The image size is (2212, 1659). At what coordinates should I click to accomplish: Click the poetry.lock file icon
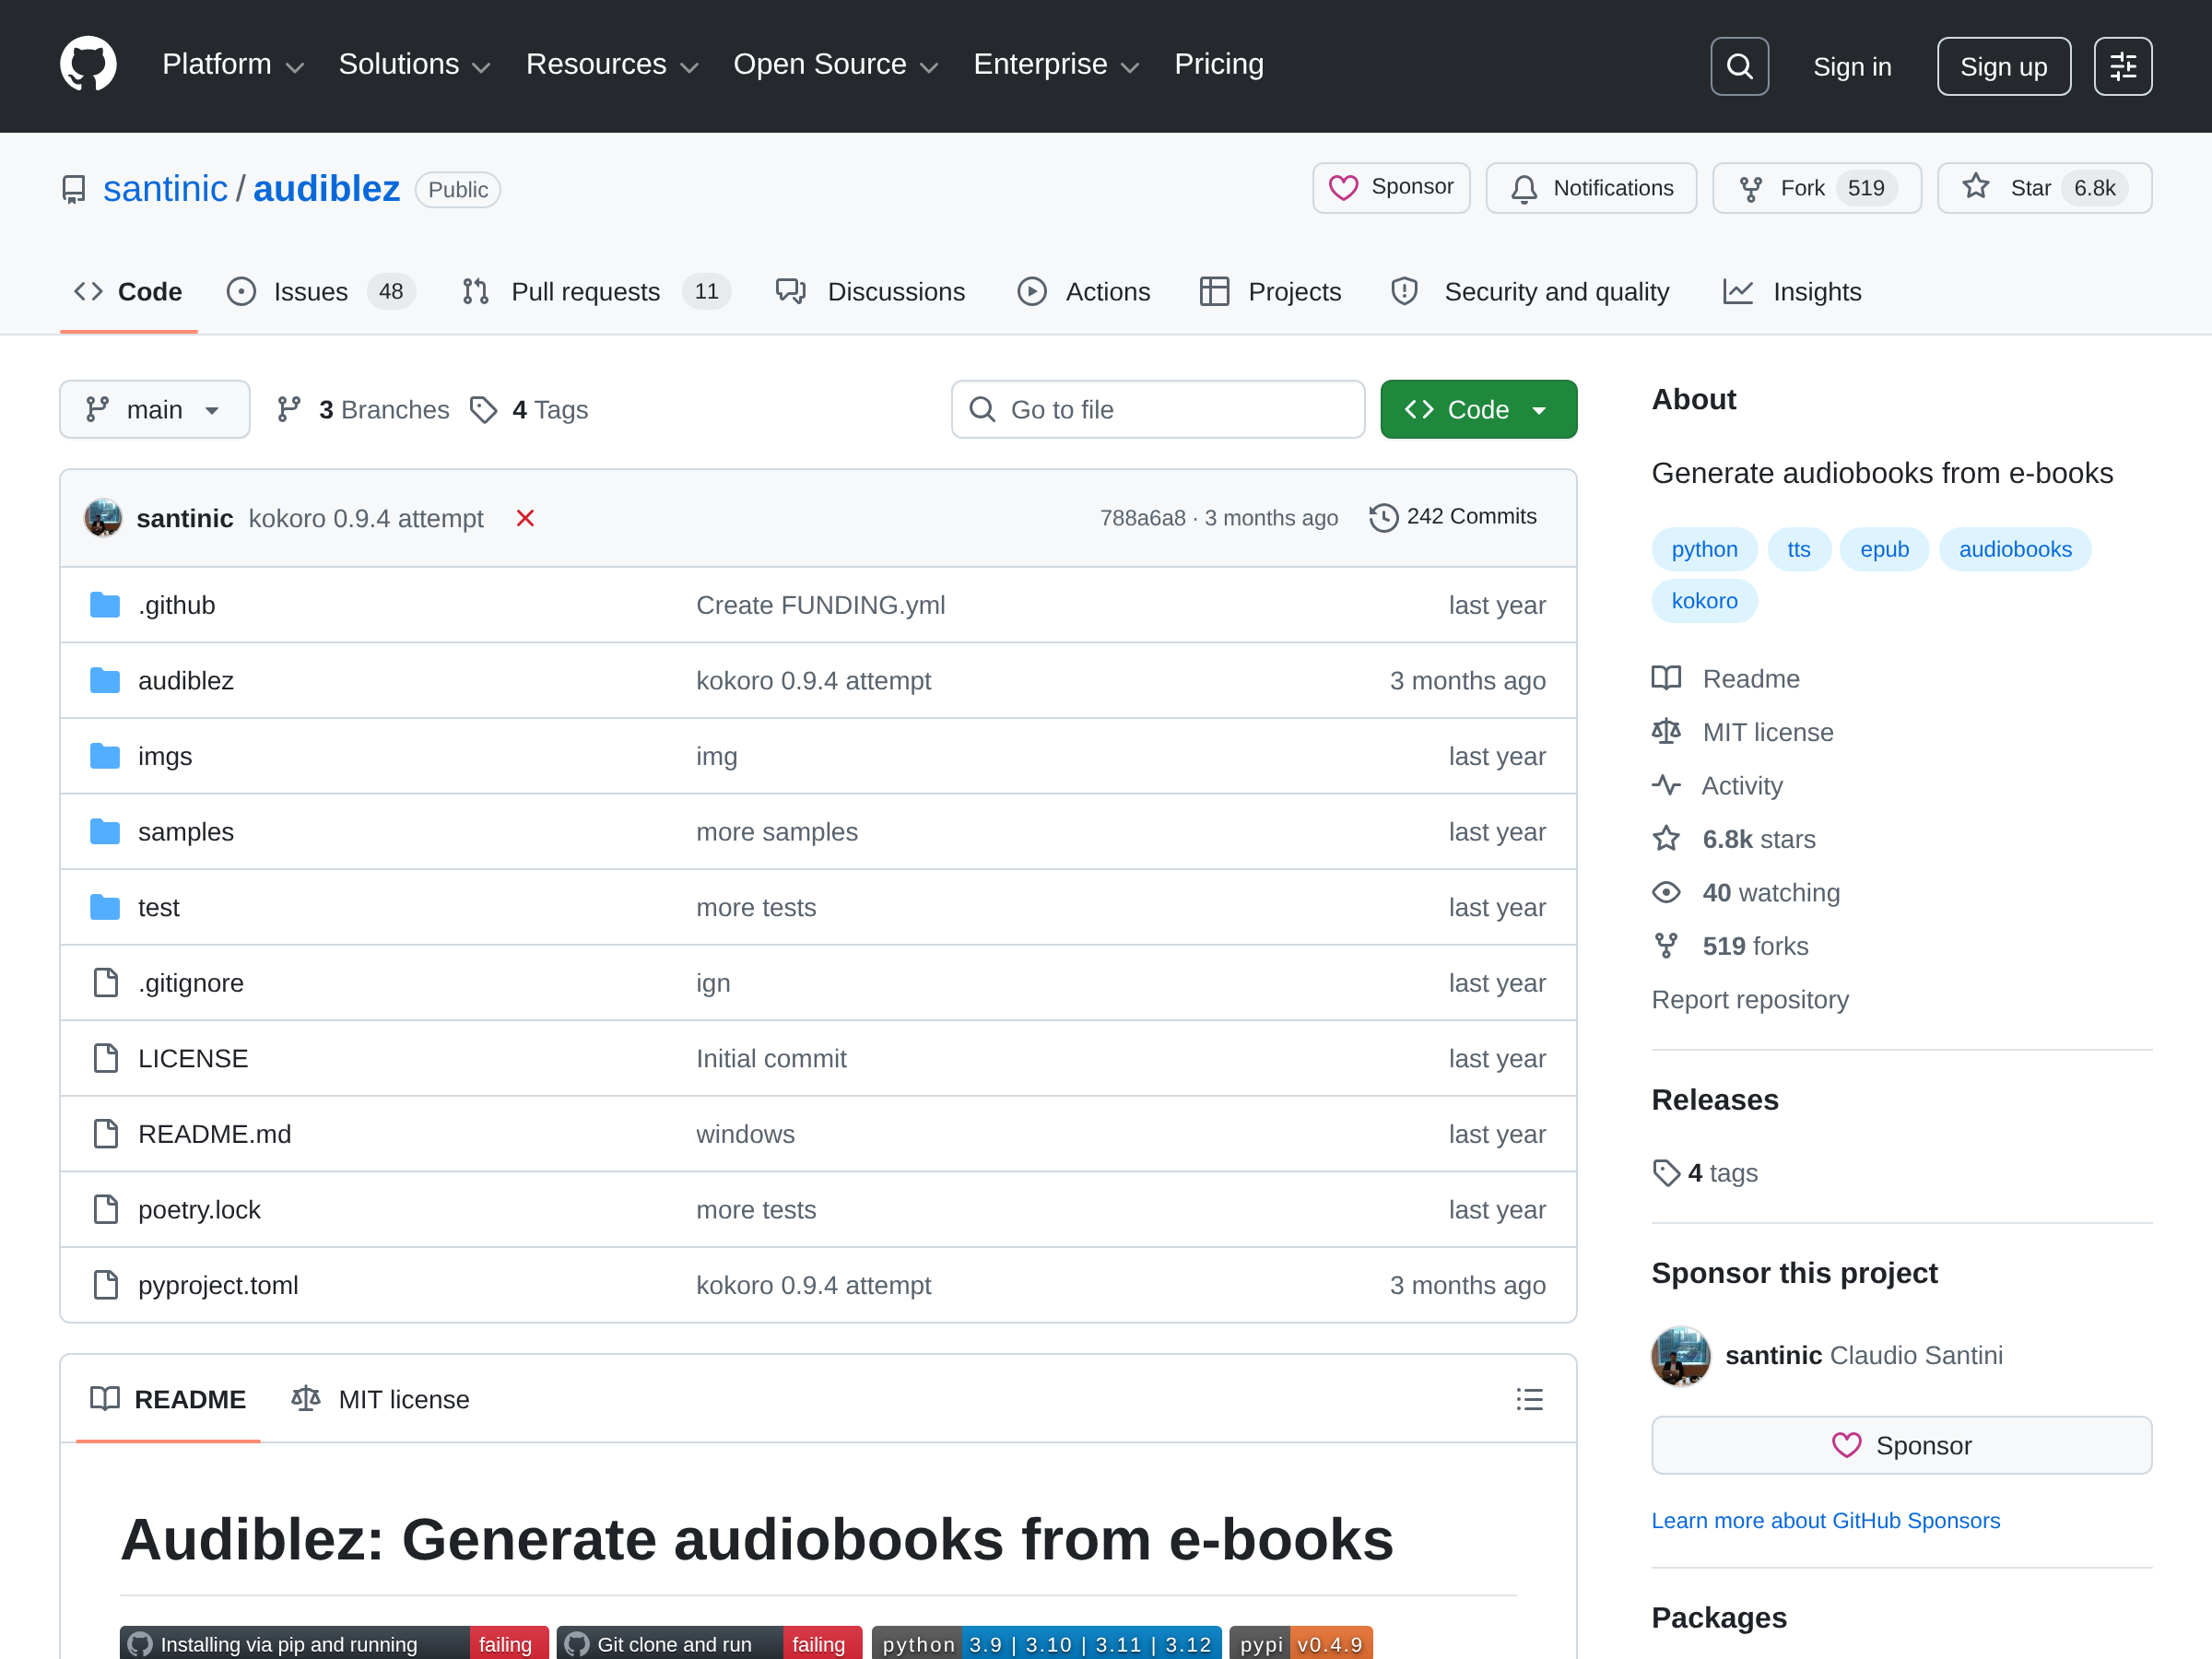[105, 1209]
